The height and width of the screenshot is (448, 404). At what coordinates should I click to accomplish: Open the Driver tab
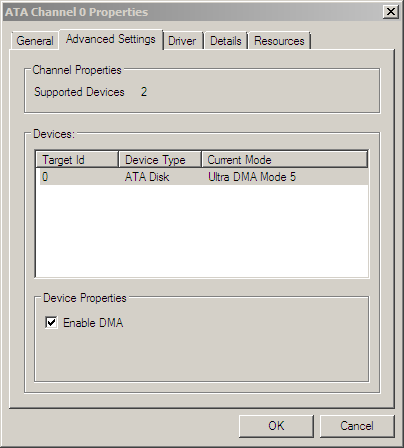point(182,41)
